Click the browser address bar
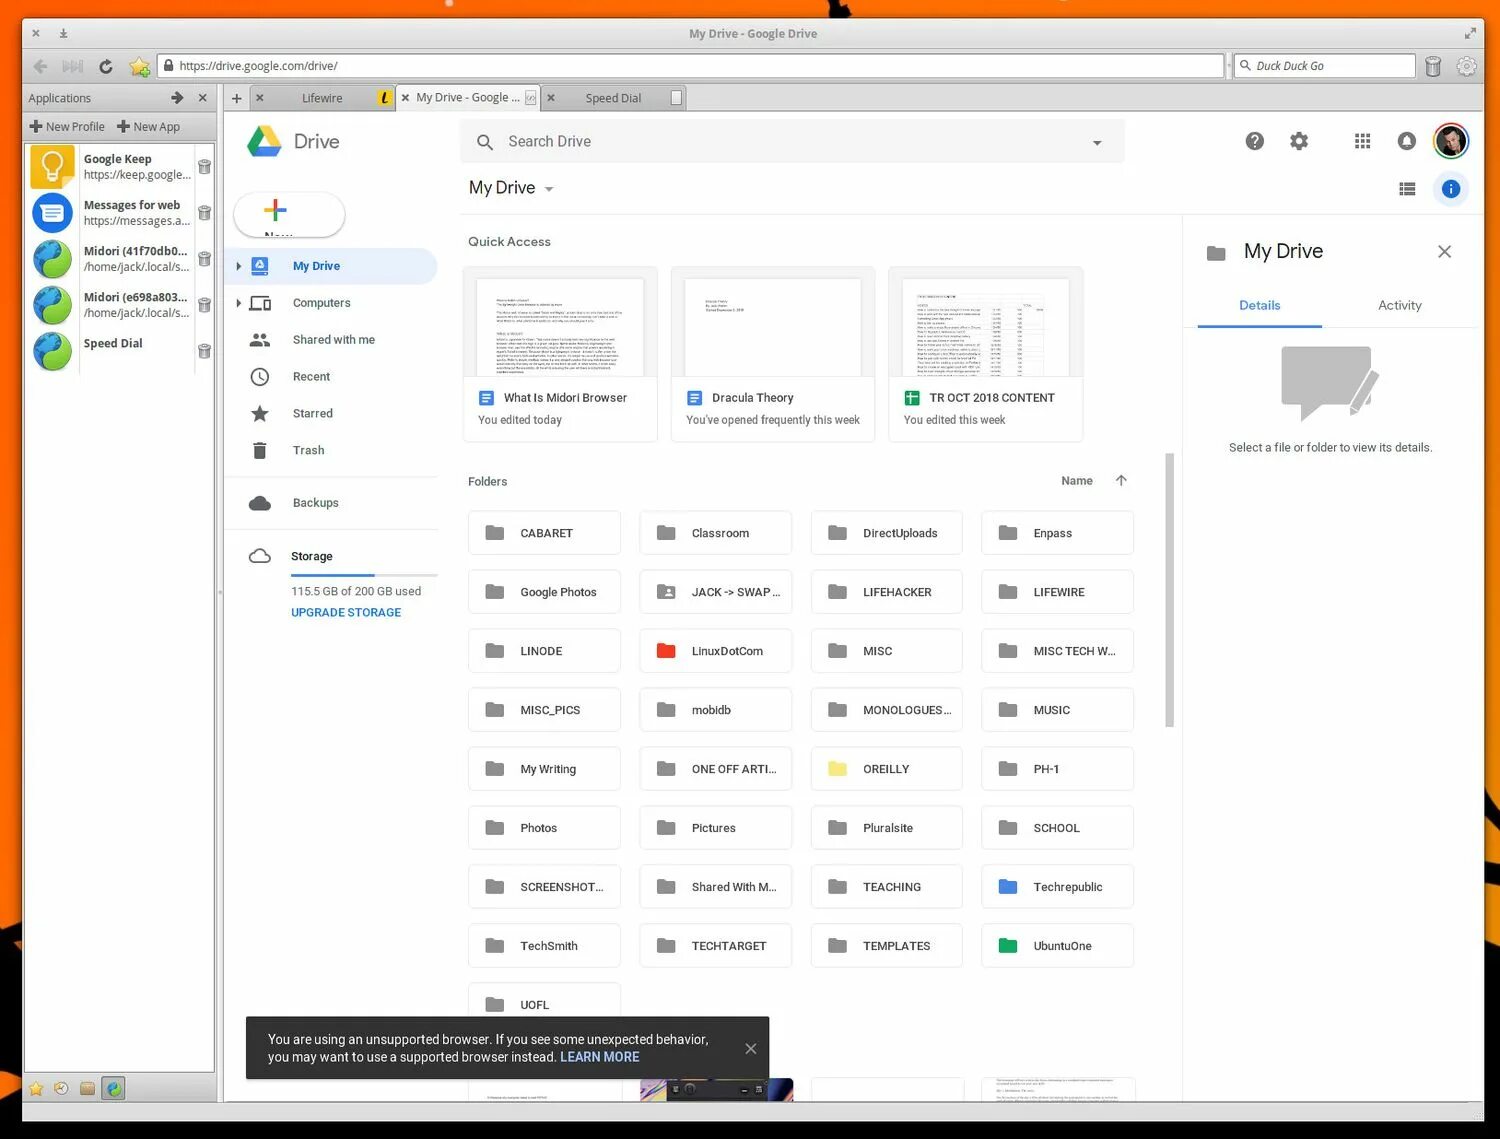 coord(692,66)
